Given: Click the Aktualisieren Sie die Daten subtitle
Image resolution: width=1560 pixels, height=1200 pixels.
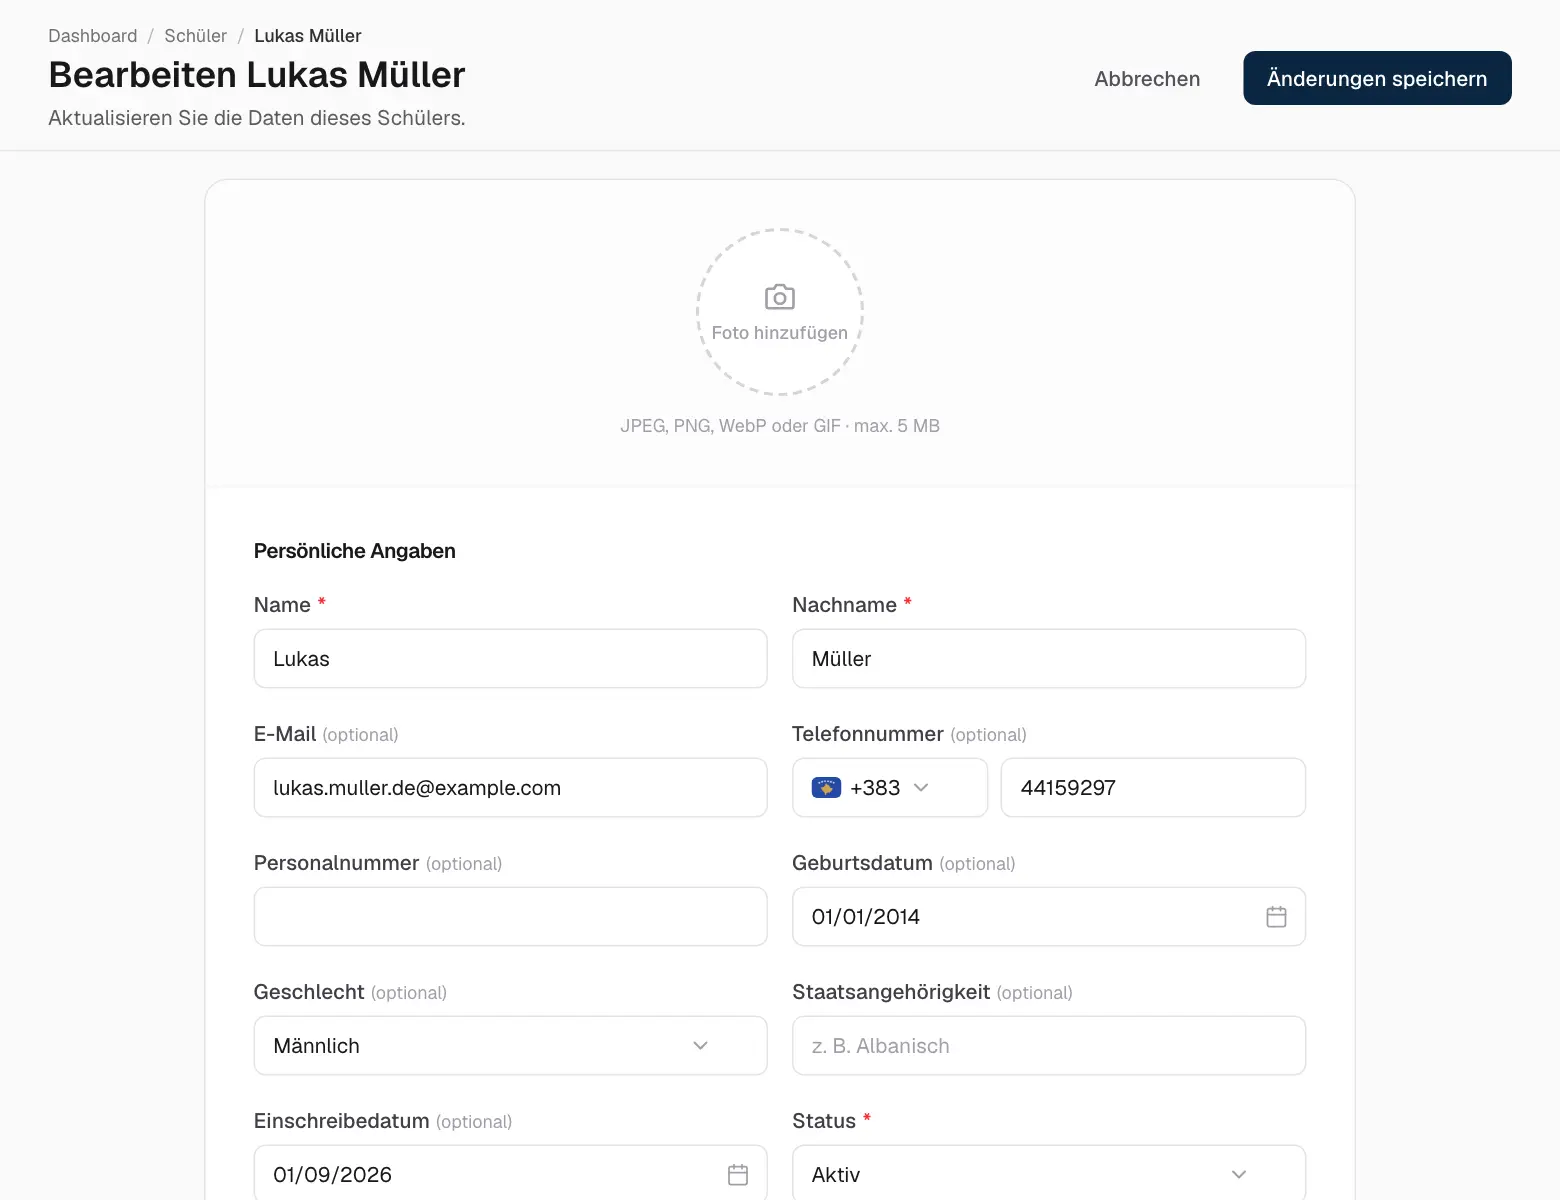Looking at the screenshot, I should [257, 118].
